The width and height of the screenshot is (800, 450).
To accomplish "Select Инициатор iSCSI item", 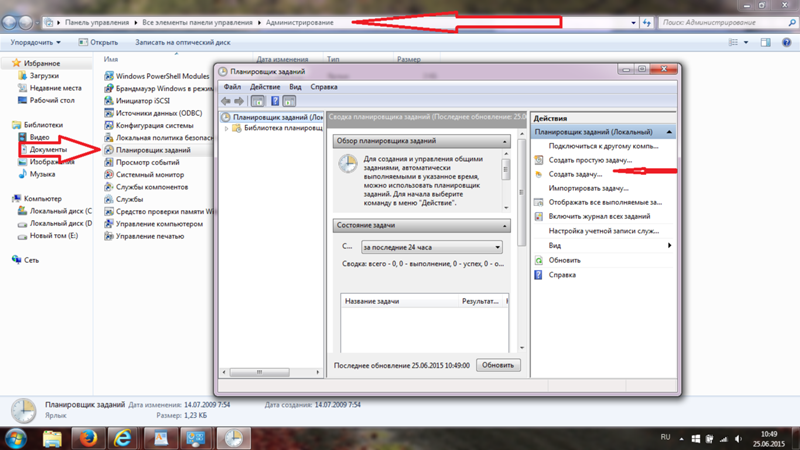I will click(x=137, y=101).
